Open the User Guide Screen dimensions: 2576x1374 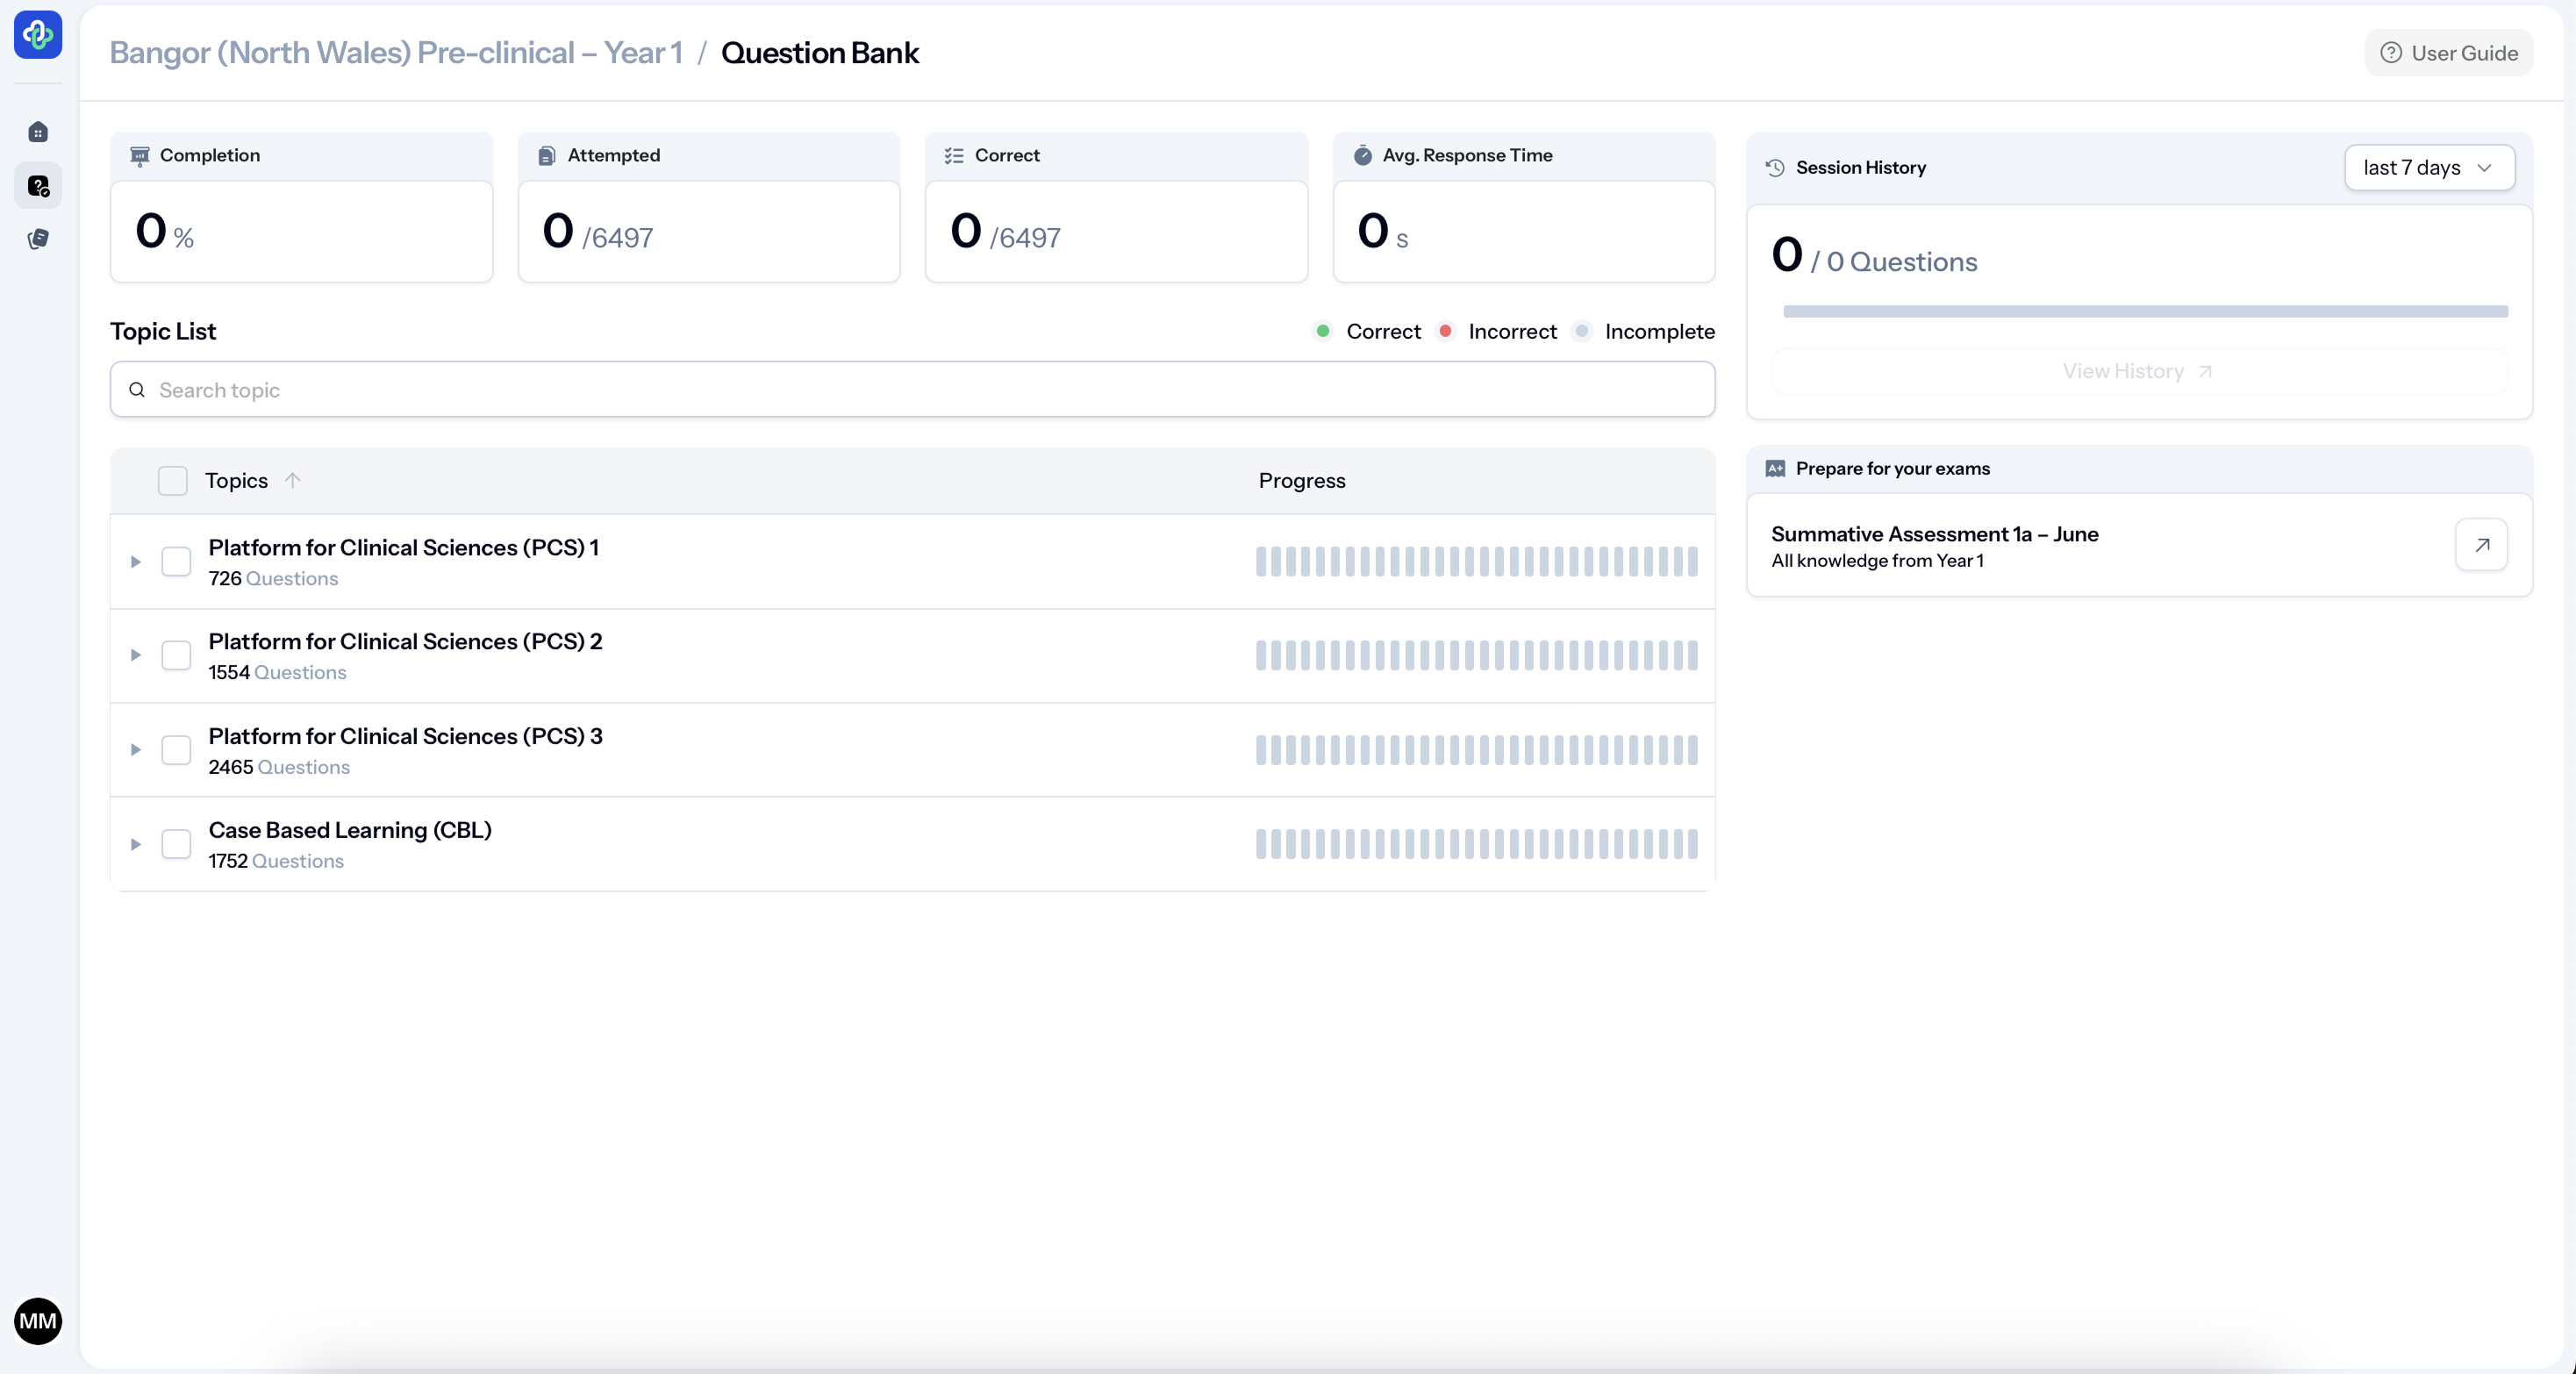(2448, 53)
